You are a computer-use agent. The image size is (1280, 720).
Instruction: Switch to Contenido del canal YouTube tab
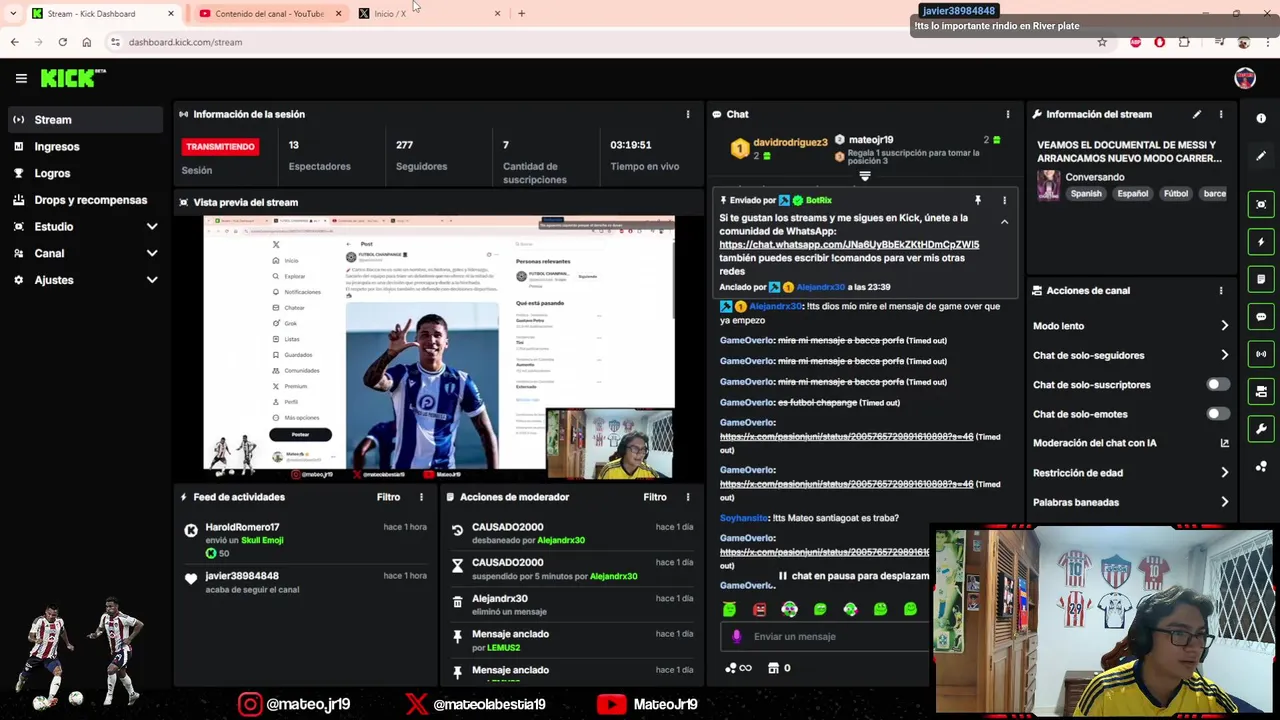(x=268, y=14)
